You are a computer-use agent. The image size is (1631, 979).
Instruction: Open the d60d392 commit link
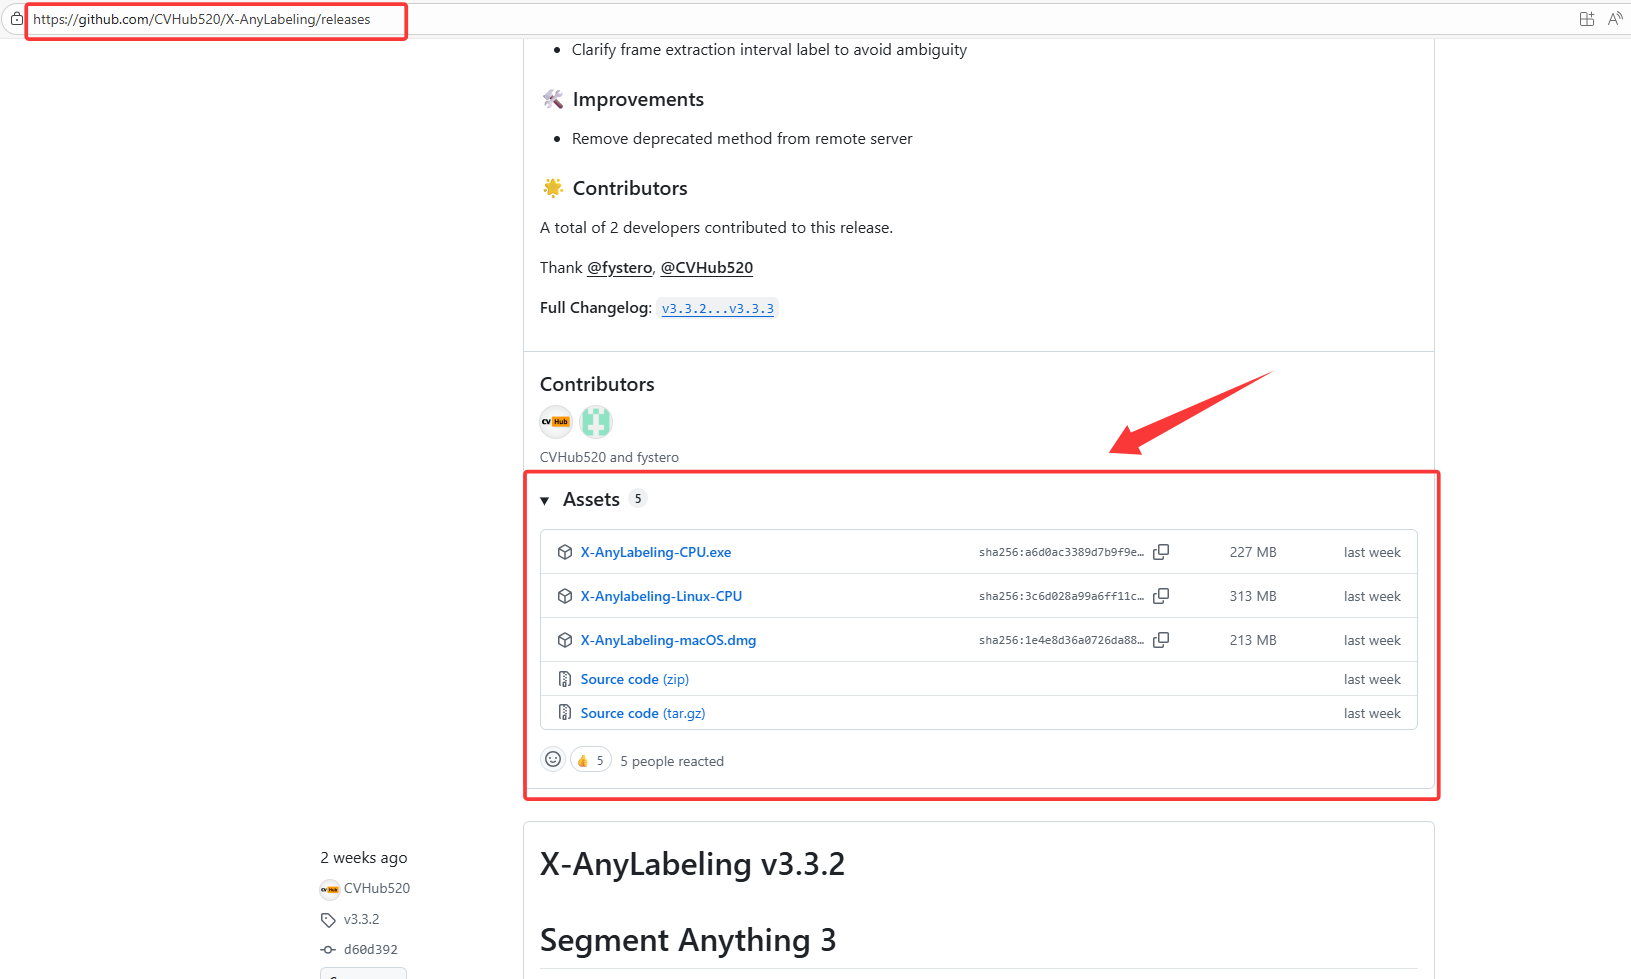pyautogui.click(x=371, y=950)
